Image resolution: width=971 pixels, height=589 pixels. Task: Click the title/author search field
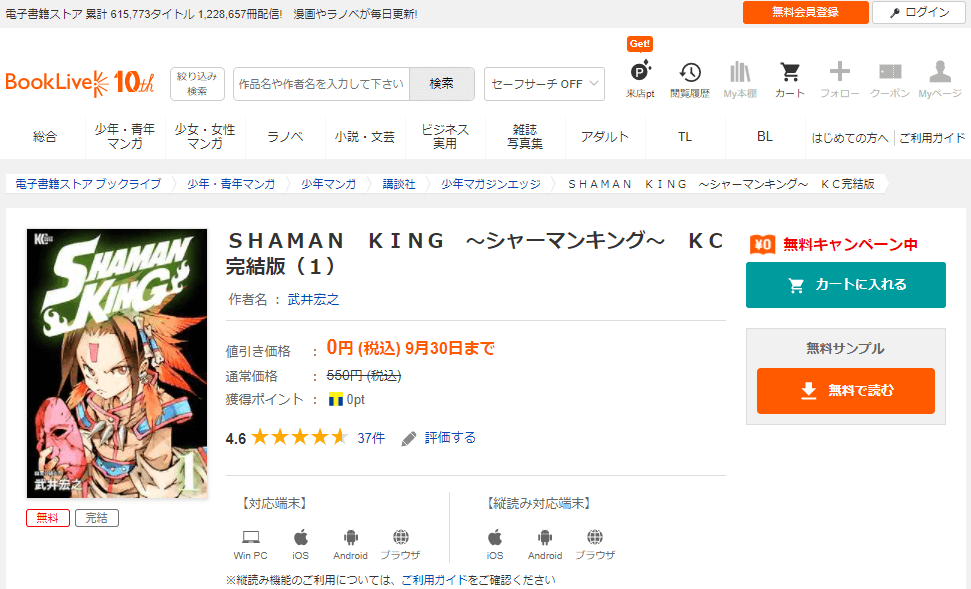coord(322,84)
